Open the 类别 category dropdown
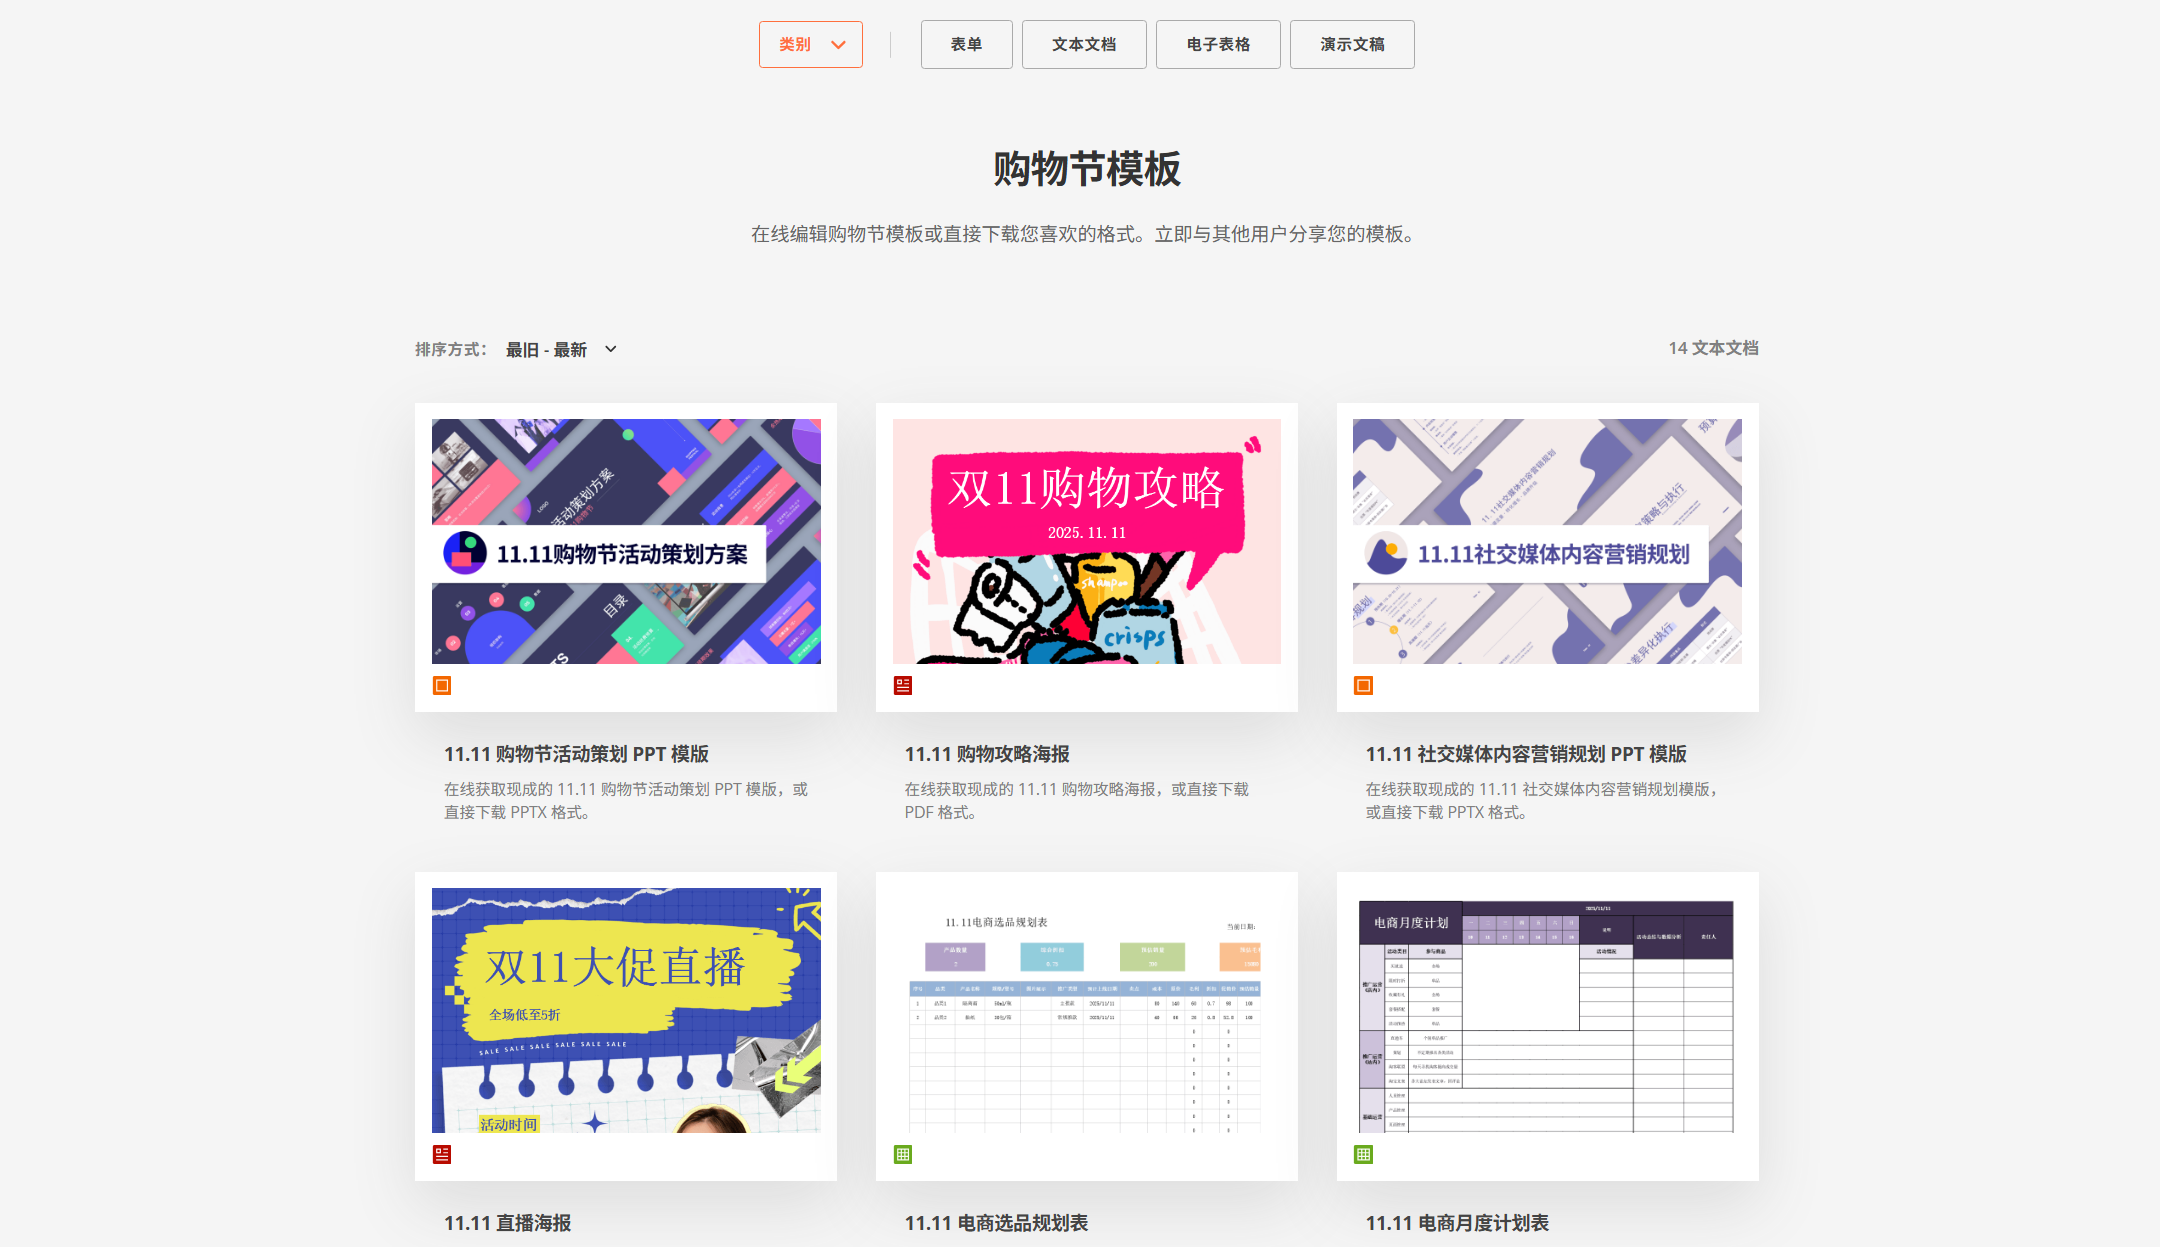The width and height of the screenshot is (2160, 1247). [810, 44]
